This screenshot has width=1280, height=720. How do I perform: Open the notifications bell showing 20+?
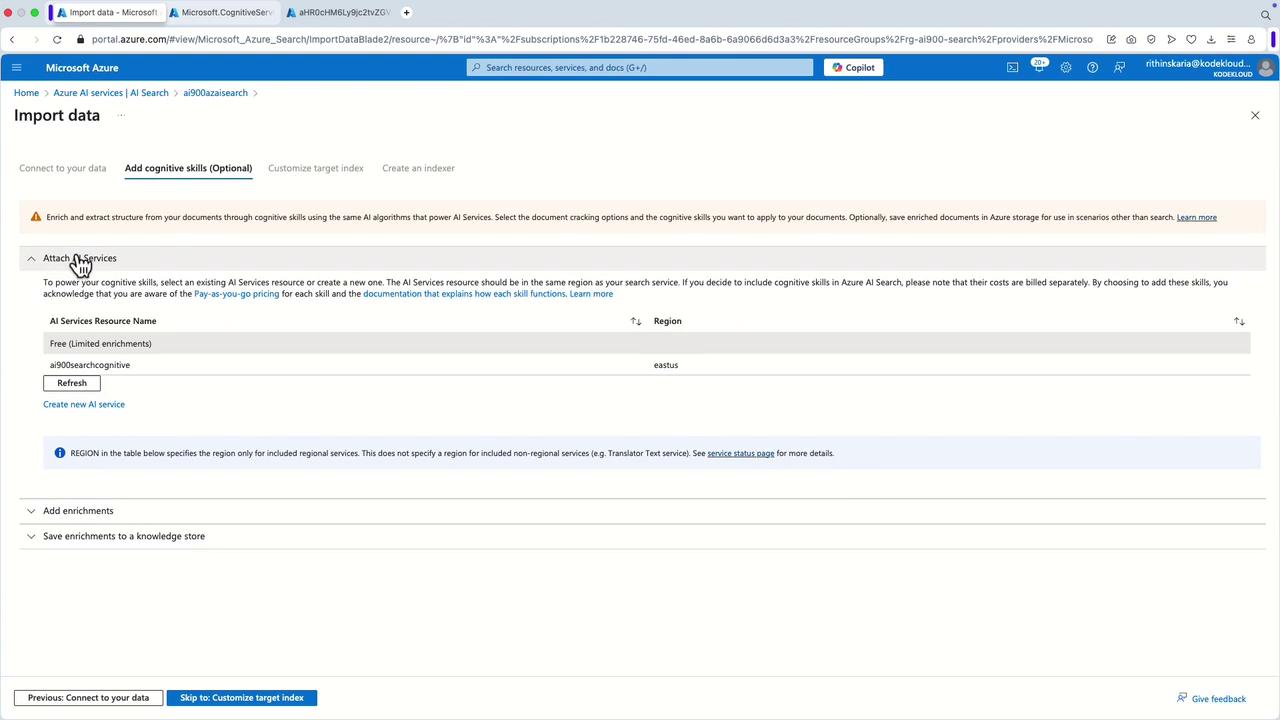1039,67
